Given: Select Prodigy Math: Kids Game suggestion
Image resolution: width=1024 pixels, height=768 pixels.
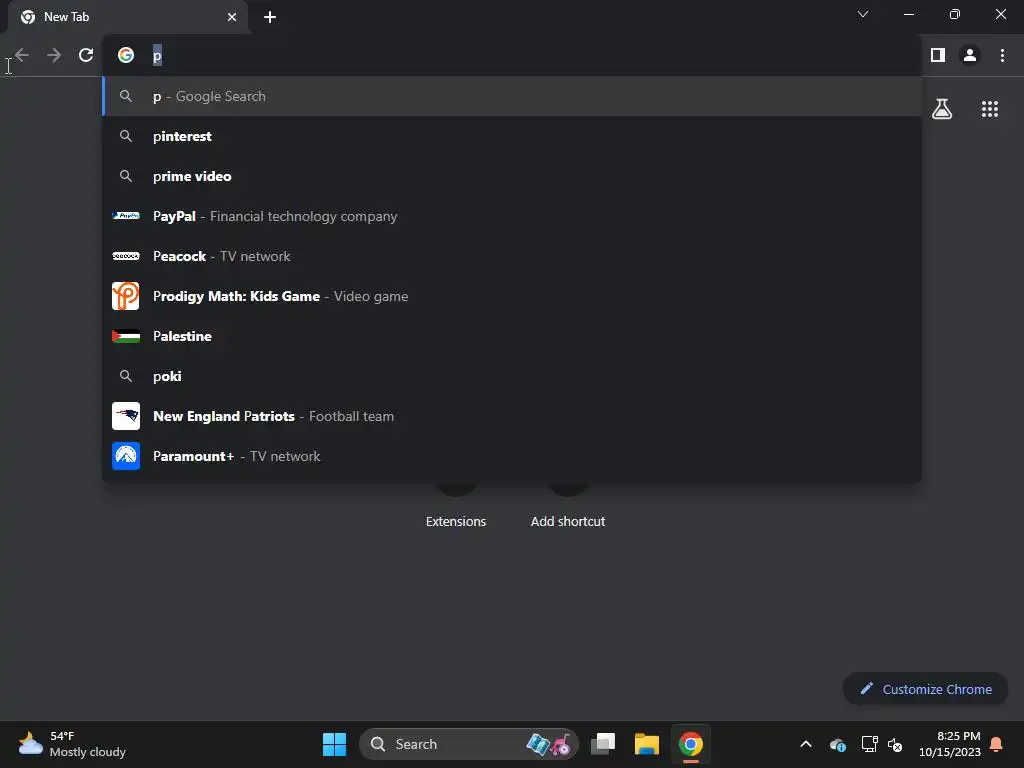Looking at the screenshot, I should coord(512,296).
